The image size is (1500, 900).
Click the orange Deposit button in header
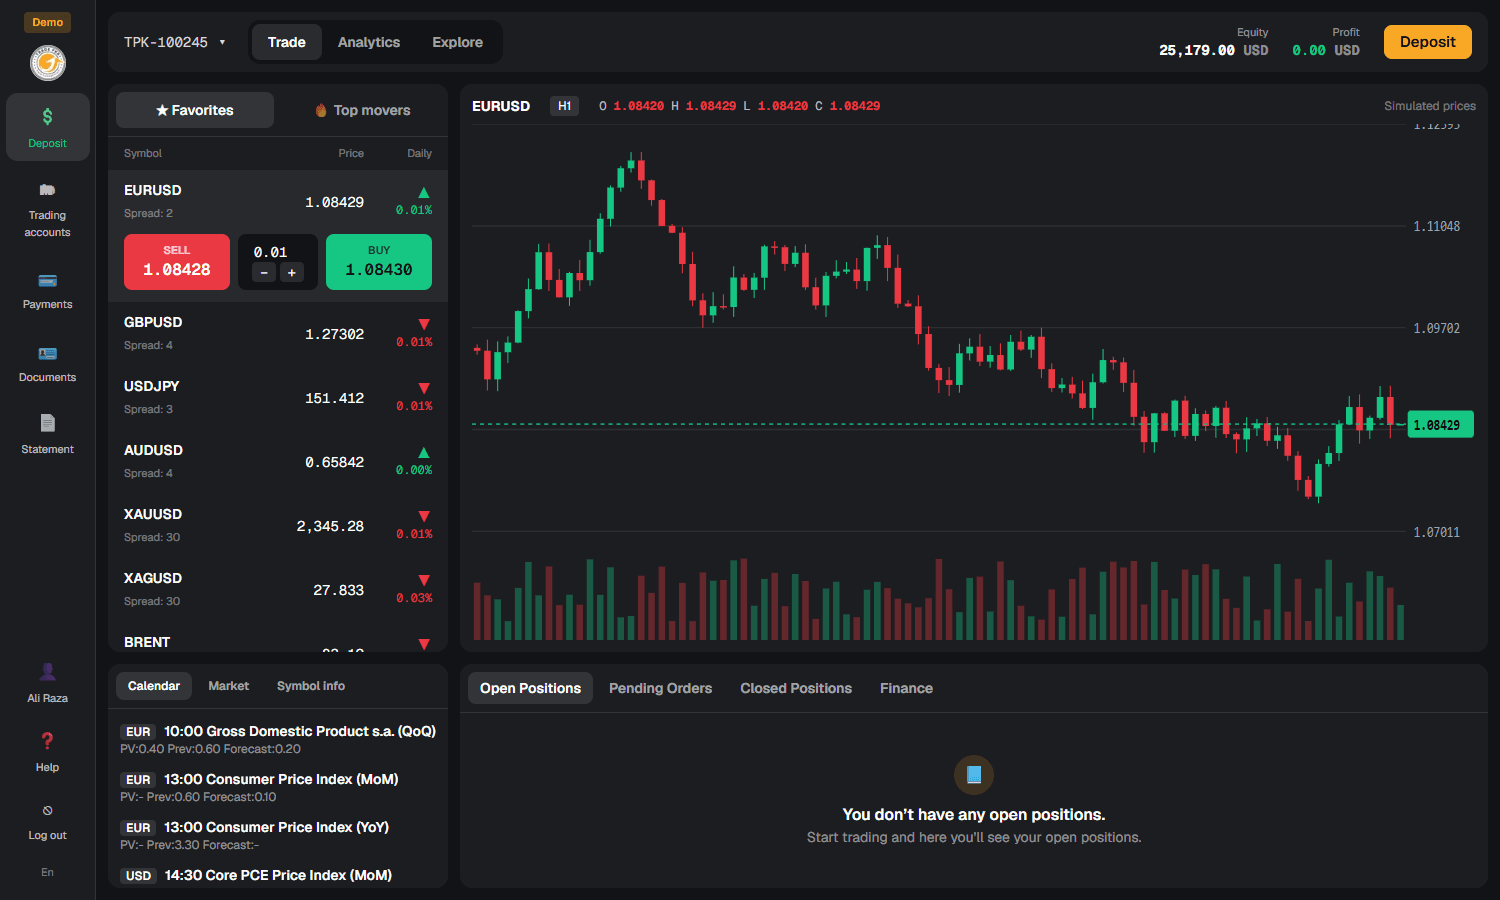[x=1428, y=42]
